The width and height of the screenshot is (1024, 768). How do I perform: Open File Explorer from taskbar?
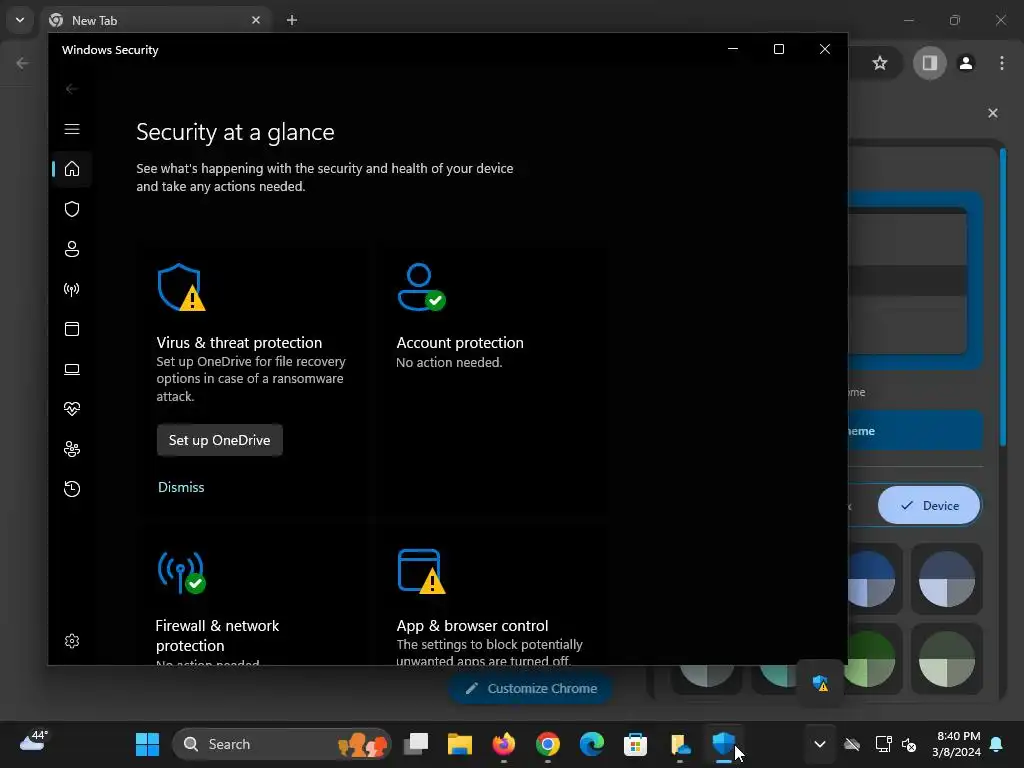click(x=460, y=744)
